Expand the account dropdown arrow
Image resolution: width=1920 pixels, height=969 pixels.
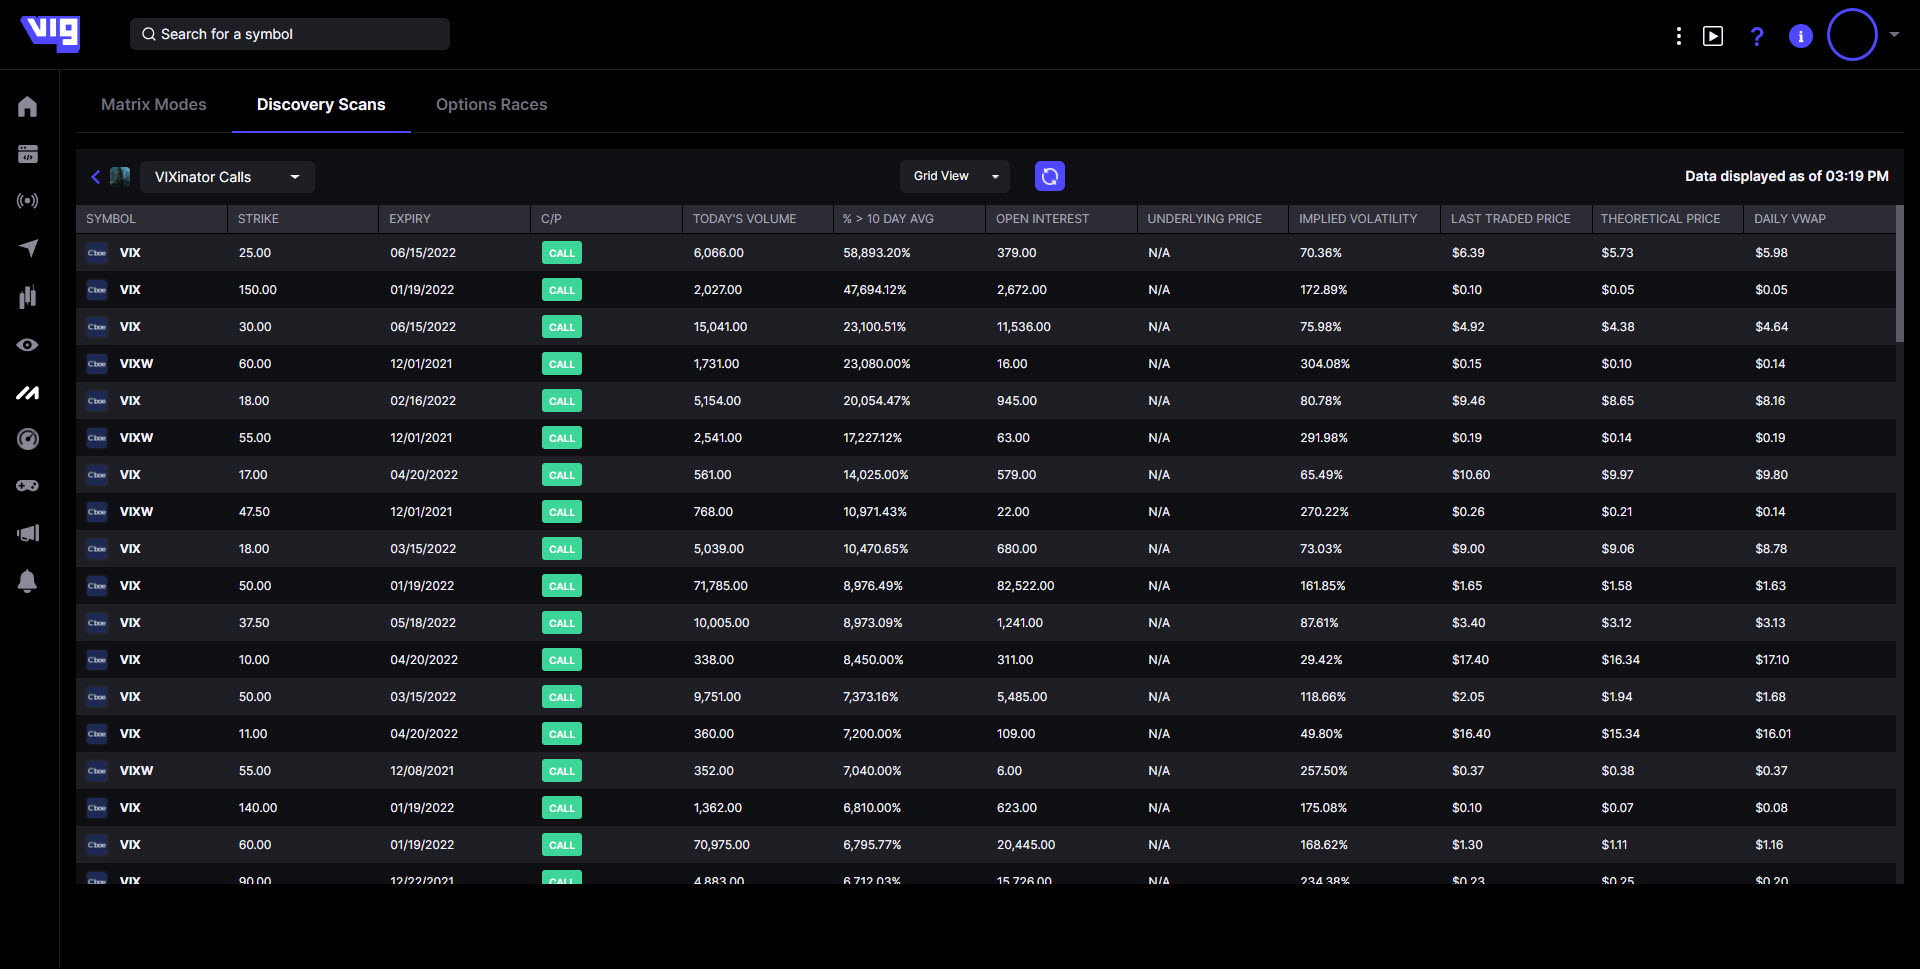pyautogui.click(x=1894, y=34)
